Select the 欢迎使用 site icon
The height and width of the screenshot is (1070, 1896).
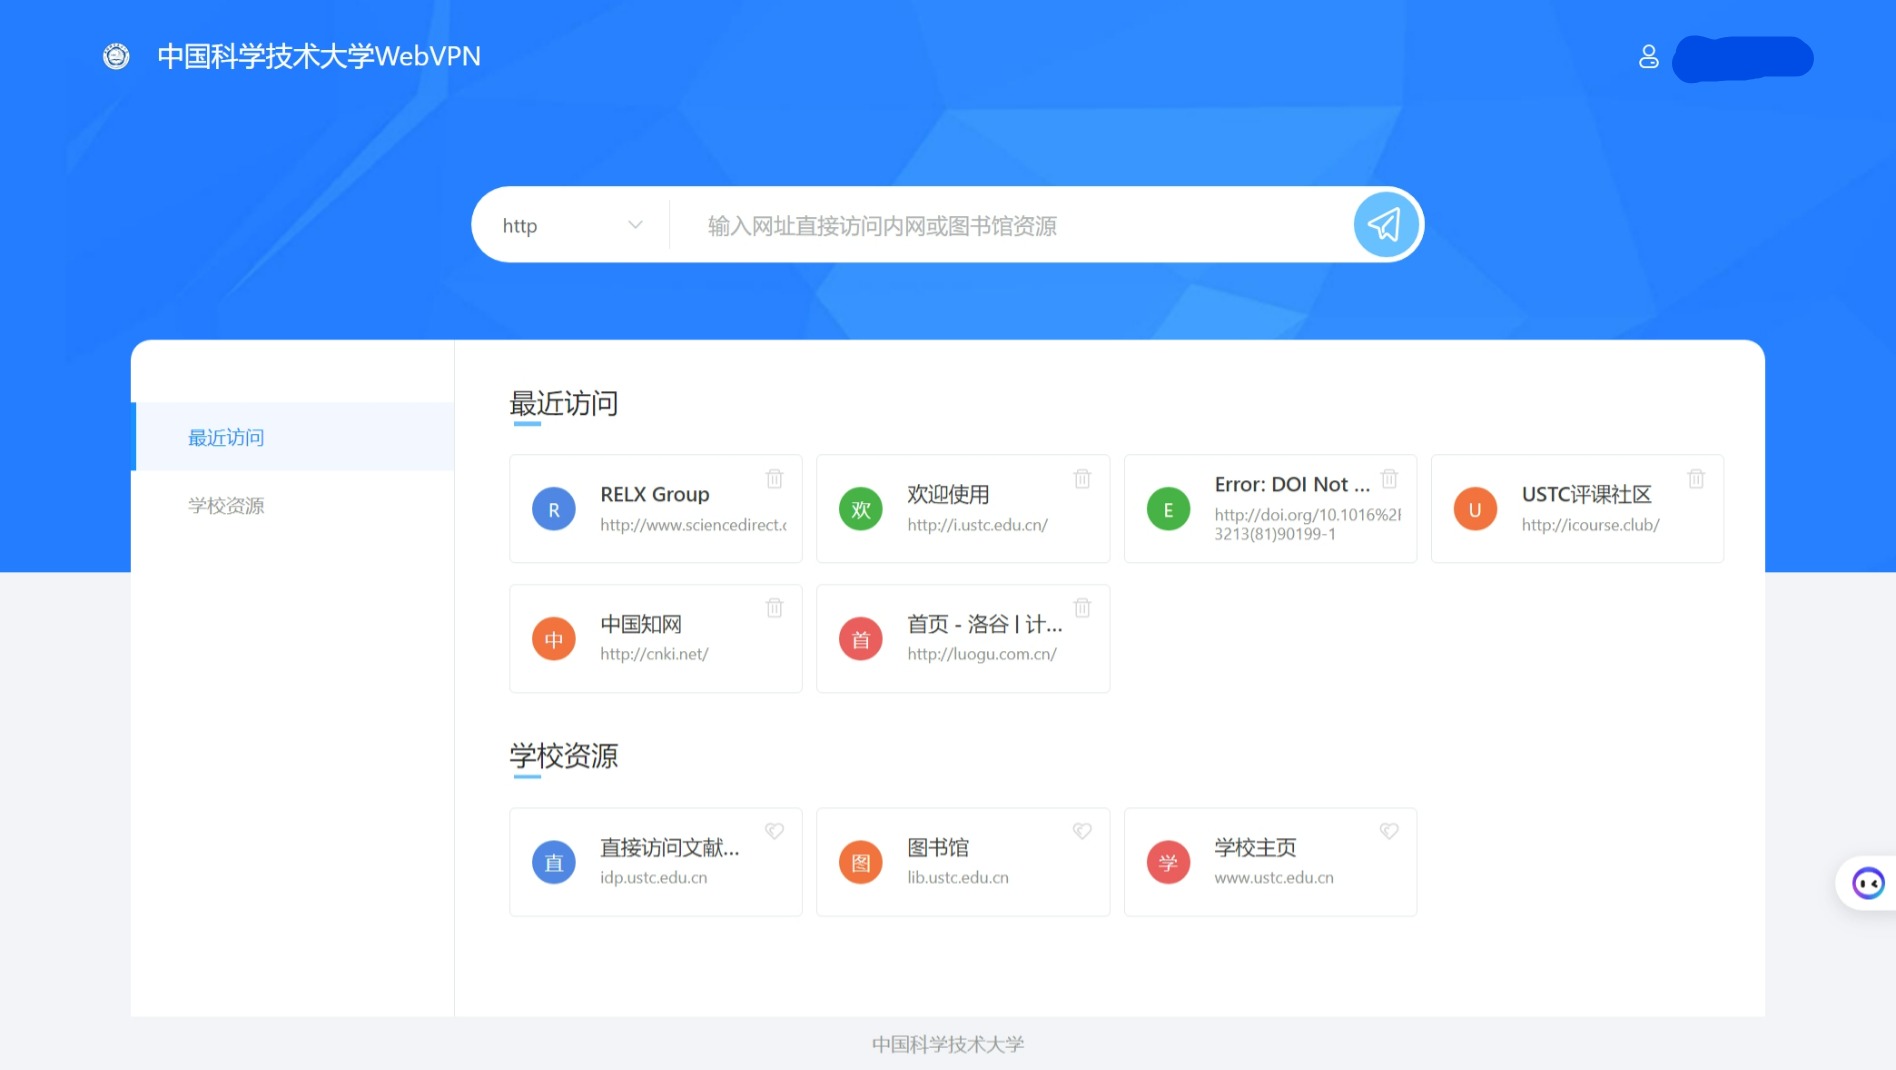(861, 508)
